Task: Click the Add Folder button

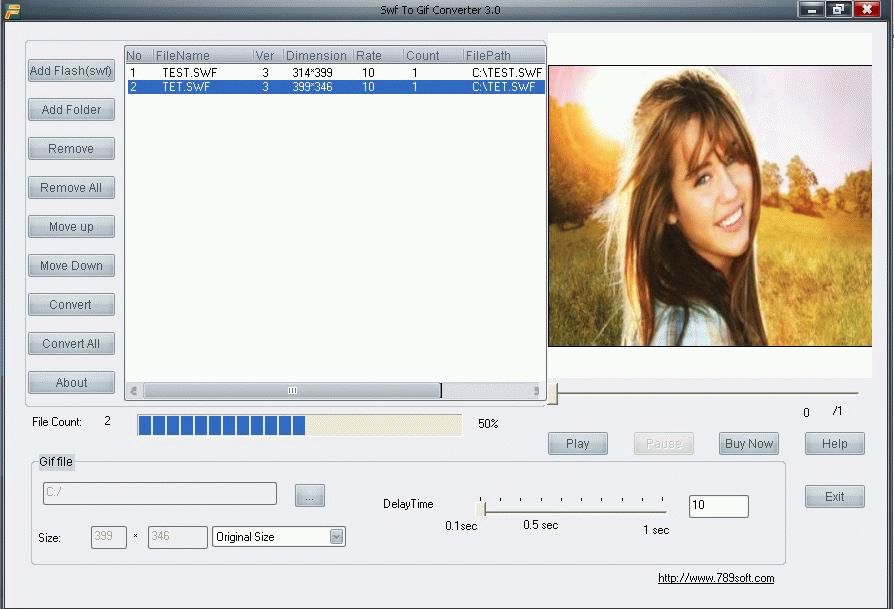Action: (x=71, y=109)
